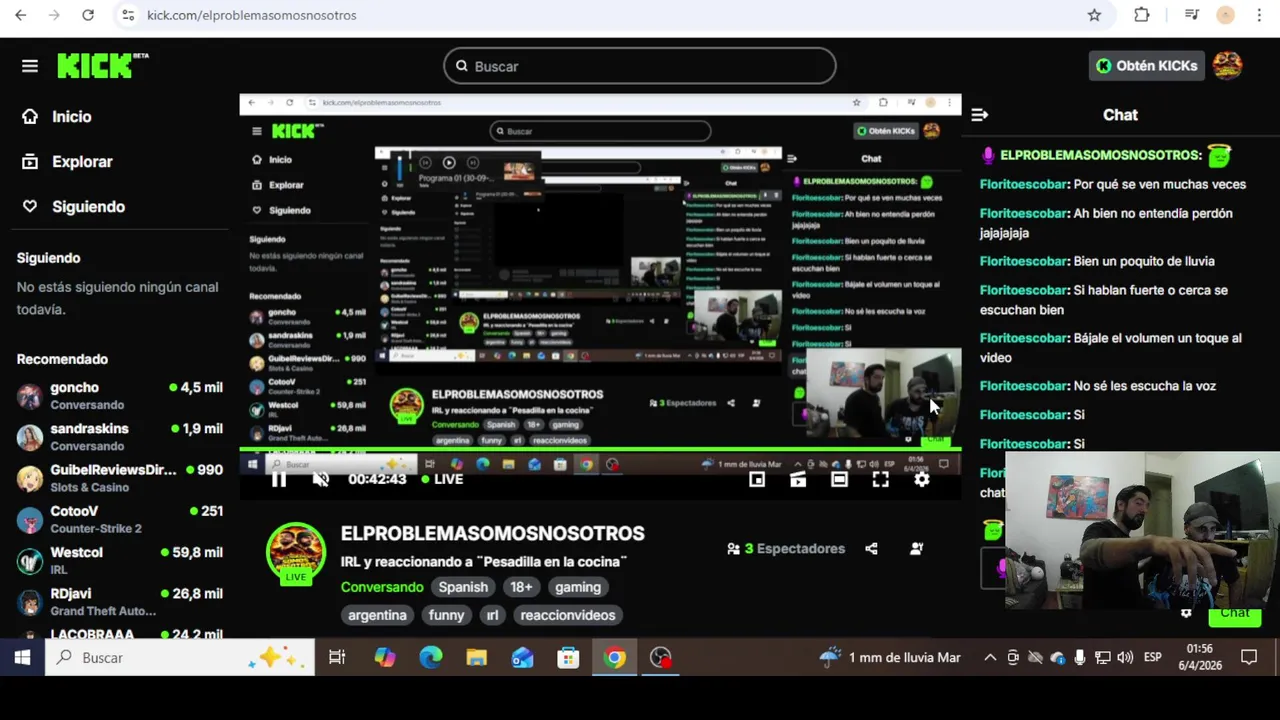Enable picture-in-picture in player
Viewport: 1280px width, 720px height.
click(x=757, y=479)
